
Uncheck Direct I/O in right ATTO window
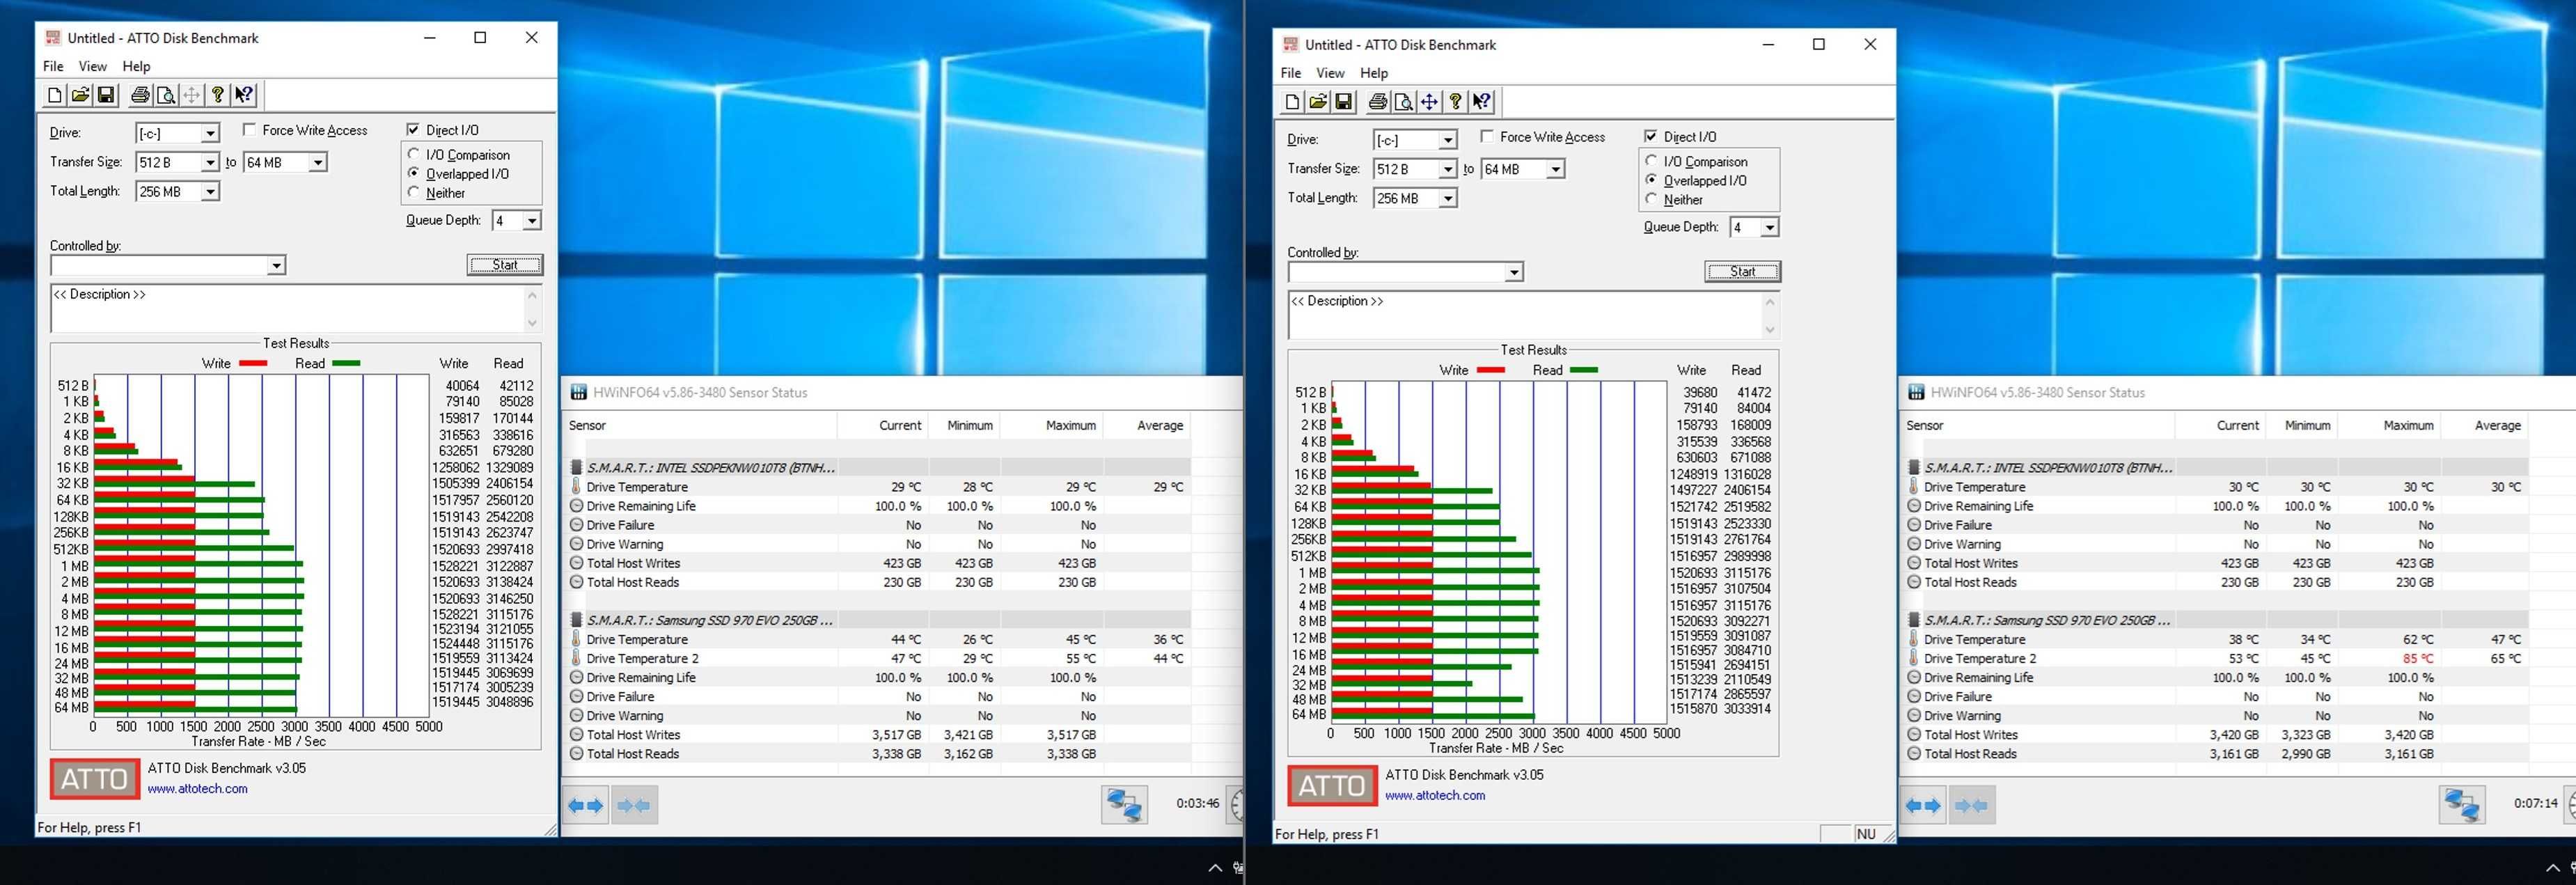1651,137
